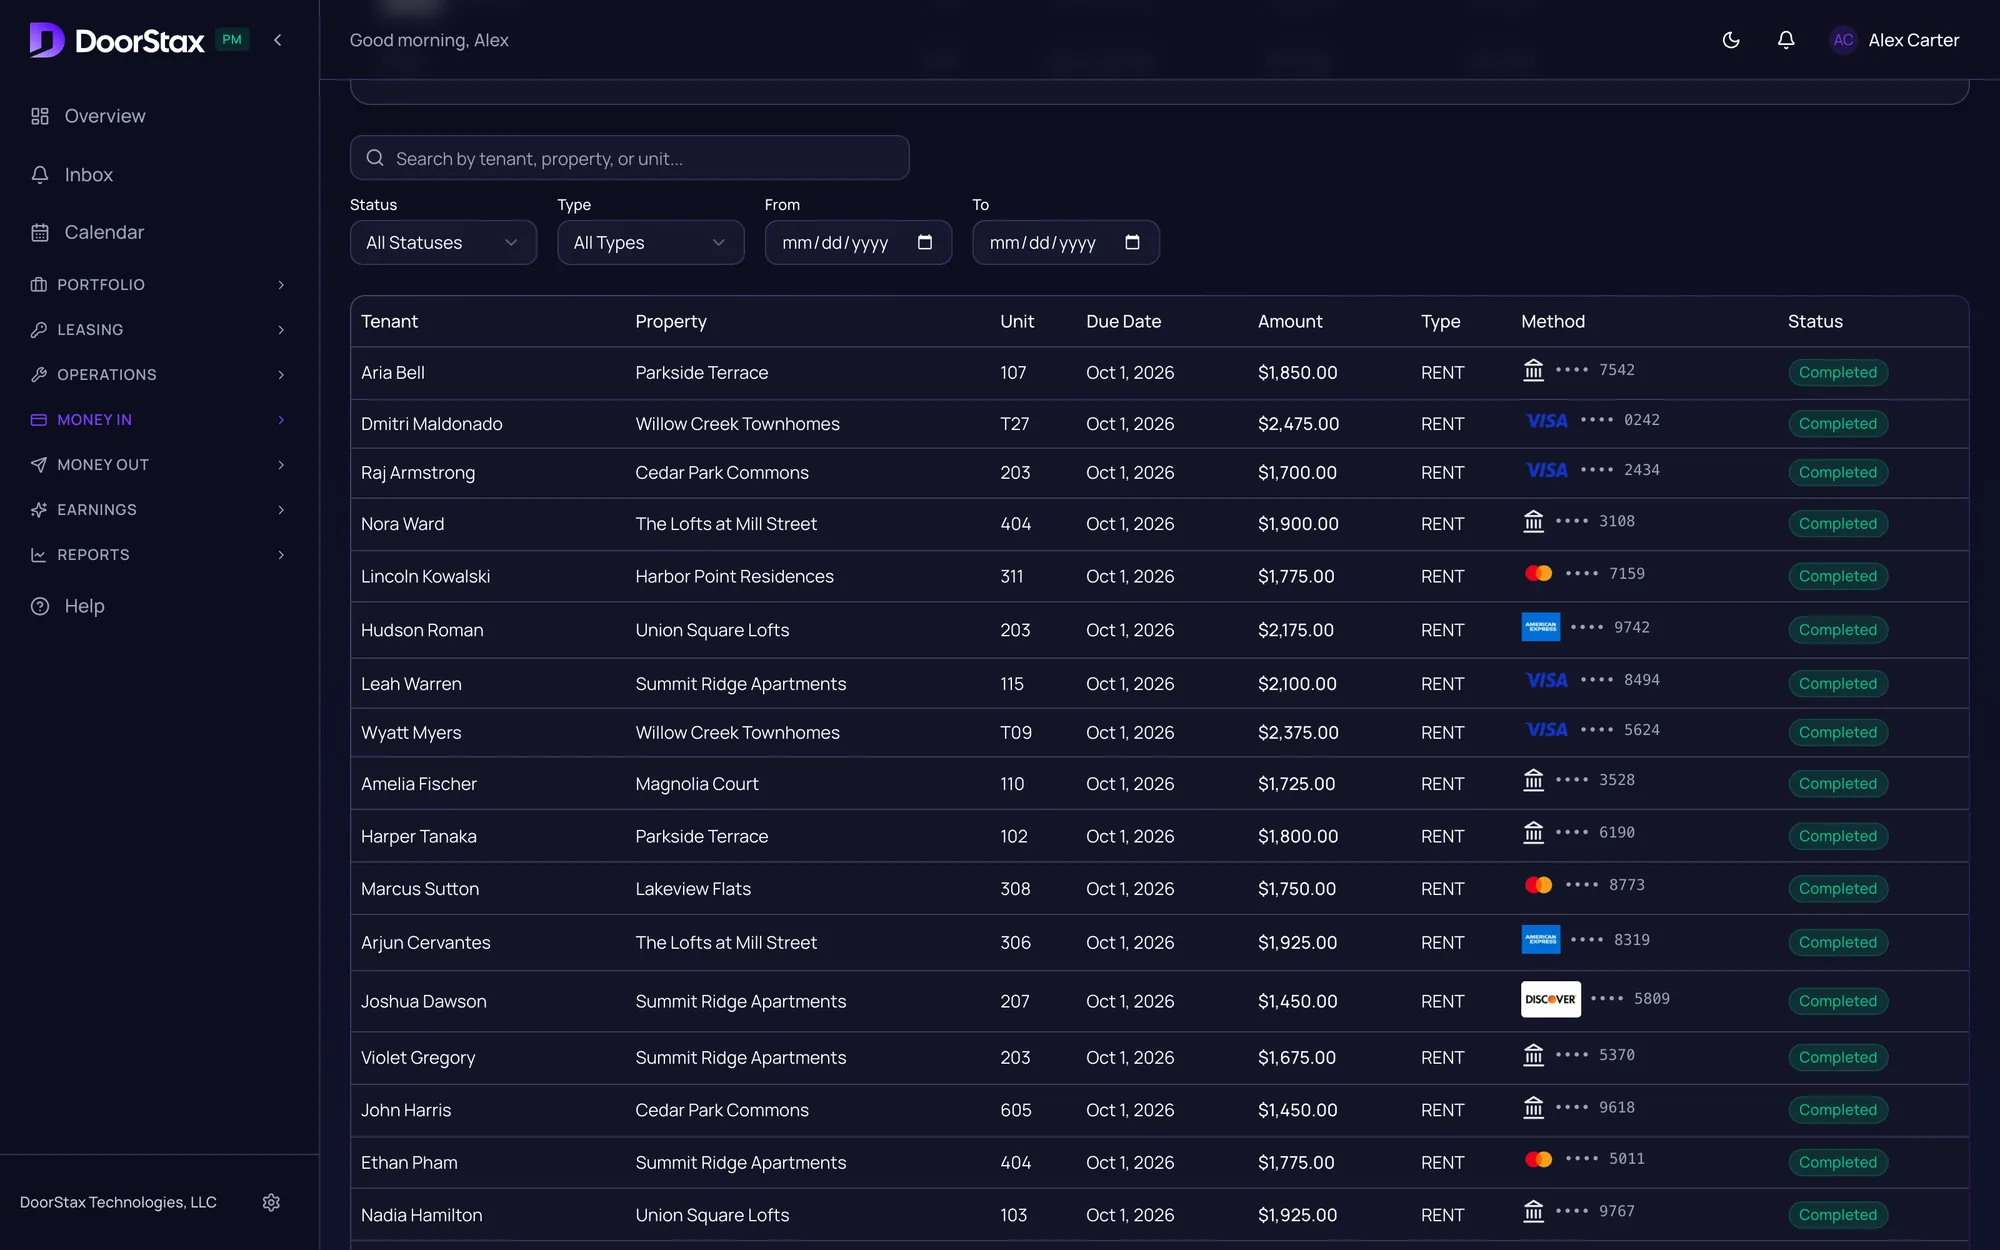Screen dimensions: 2000x1250
Task: Open calendar picker in To field
Action: click(1132, 242)
